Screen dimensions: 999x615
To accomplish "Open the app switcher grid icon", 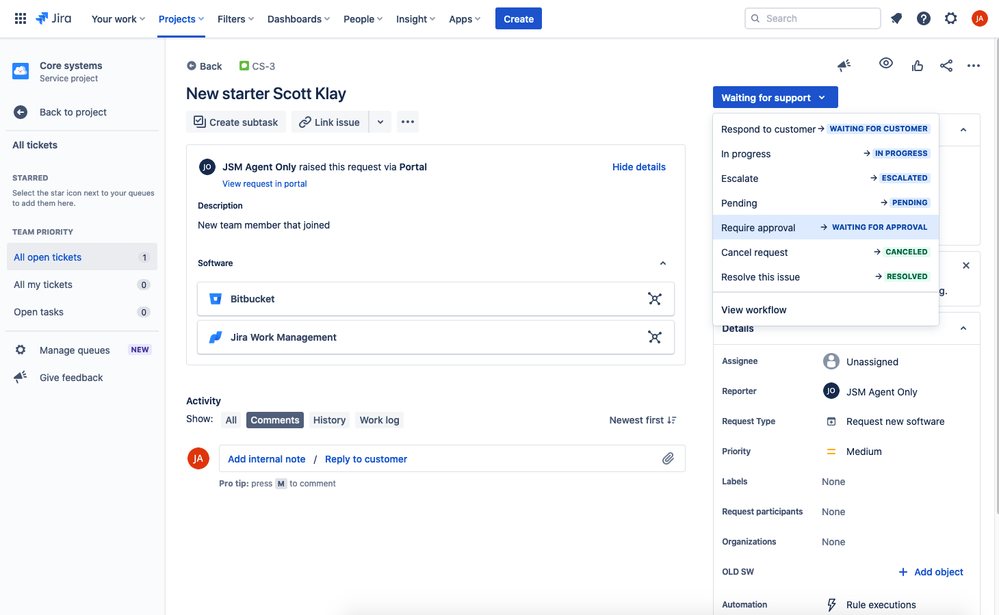I will tap(20, 18).
